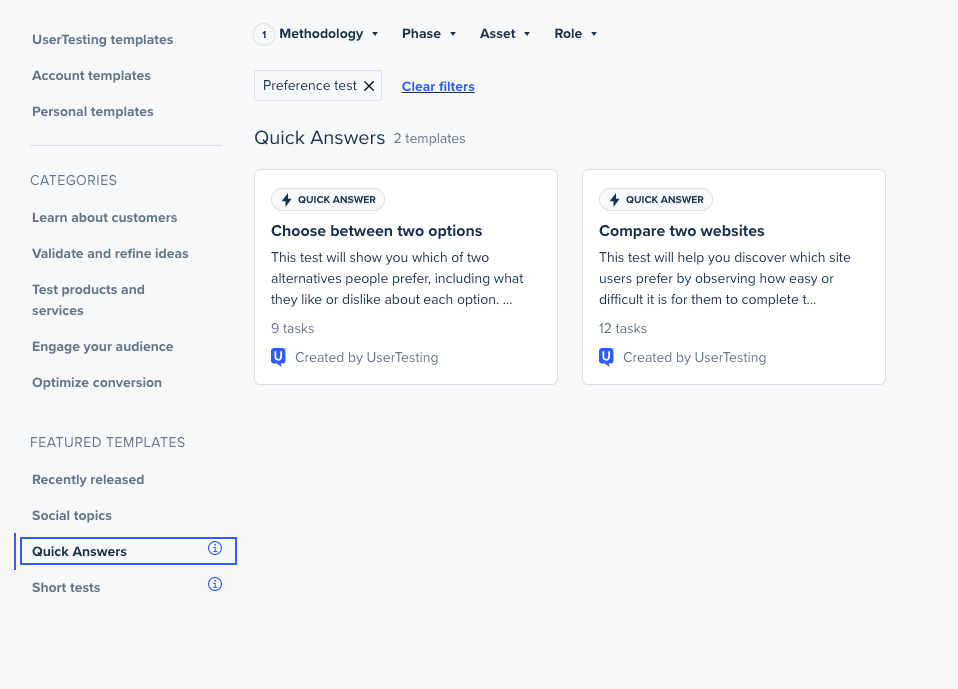Select Learn about customers category
958x689 pixels.
pyautogui.click(x=104, y=218)
